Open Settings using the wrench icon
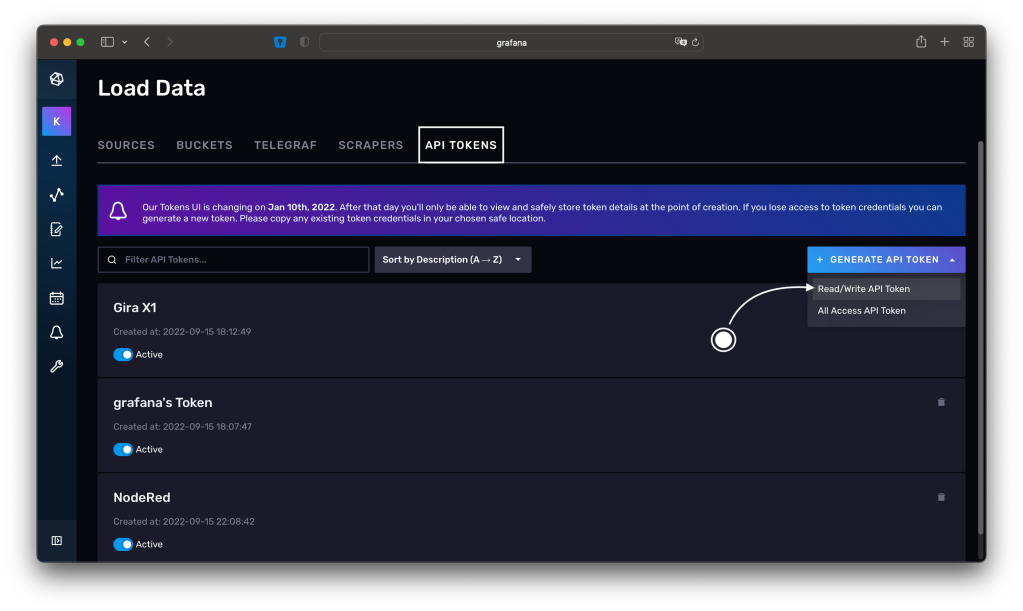Screen dimensions: 1023x611 (56, 365)
